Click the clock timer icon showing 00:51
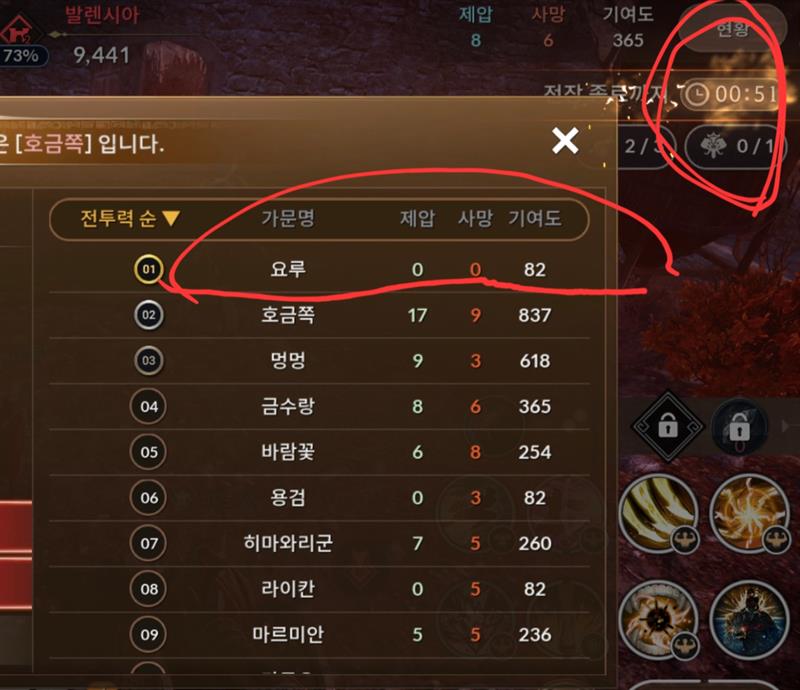Viewport: 800px width, 690px height. 697,94
